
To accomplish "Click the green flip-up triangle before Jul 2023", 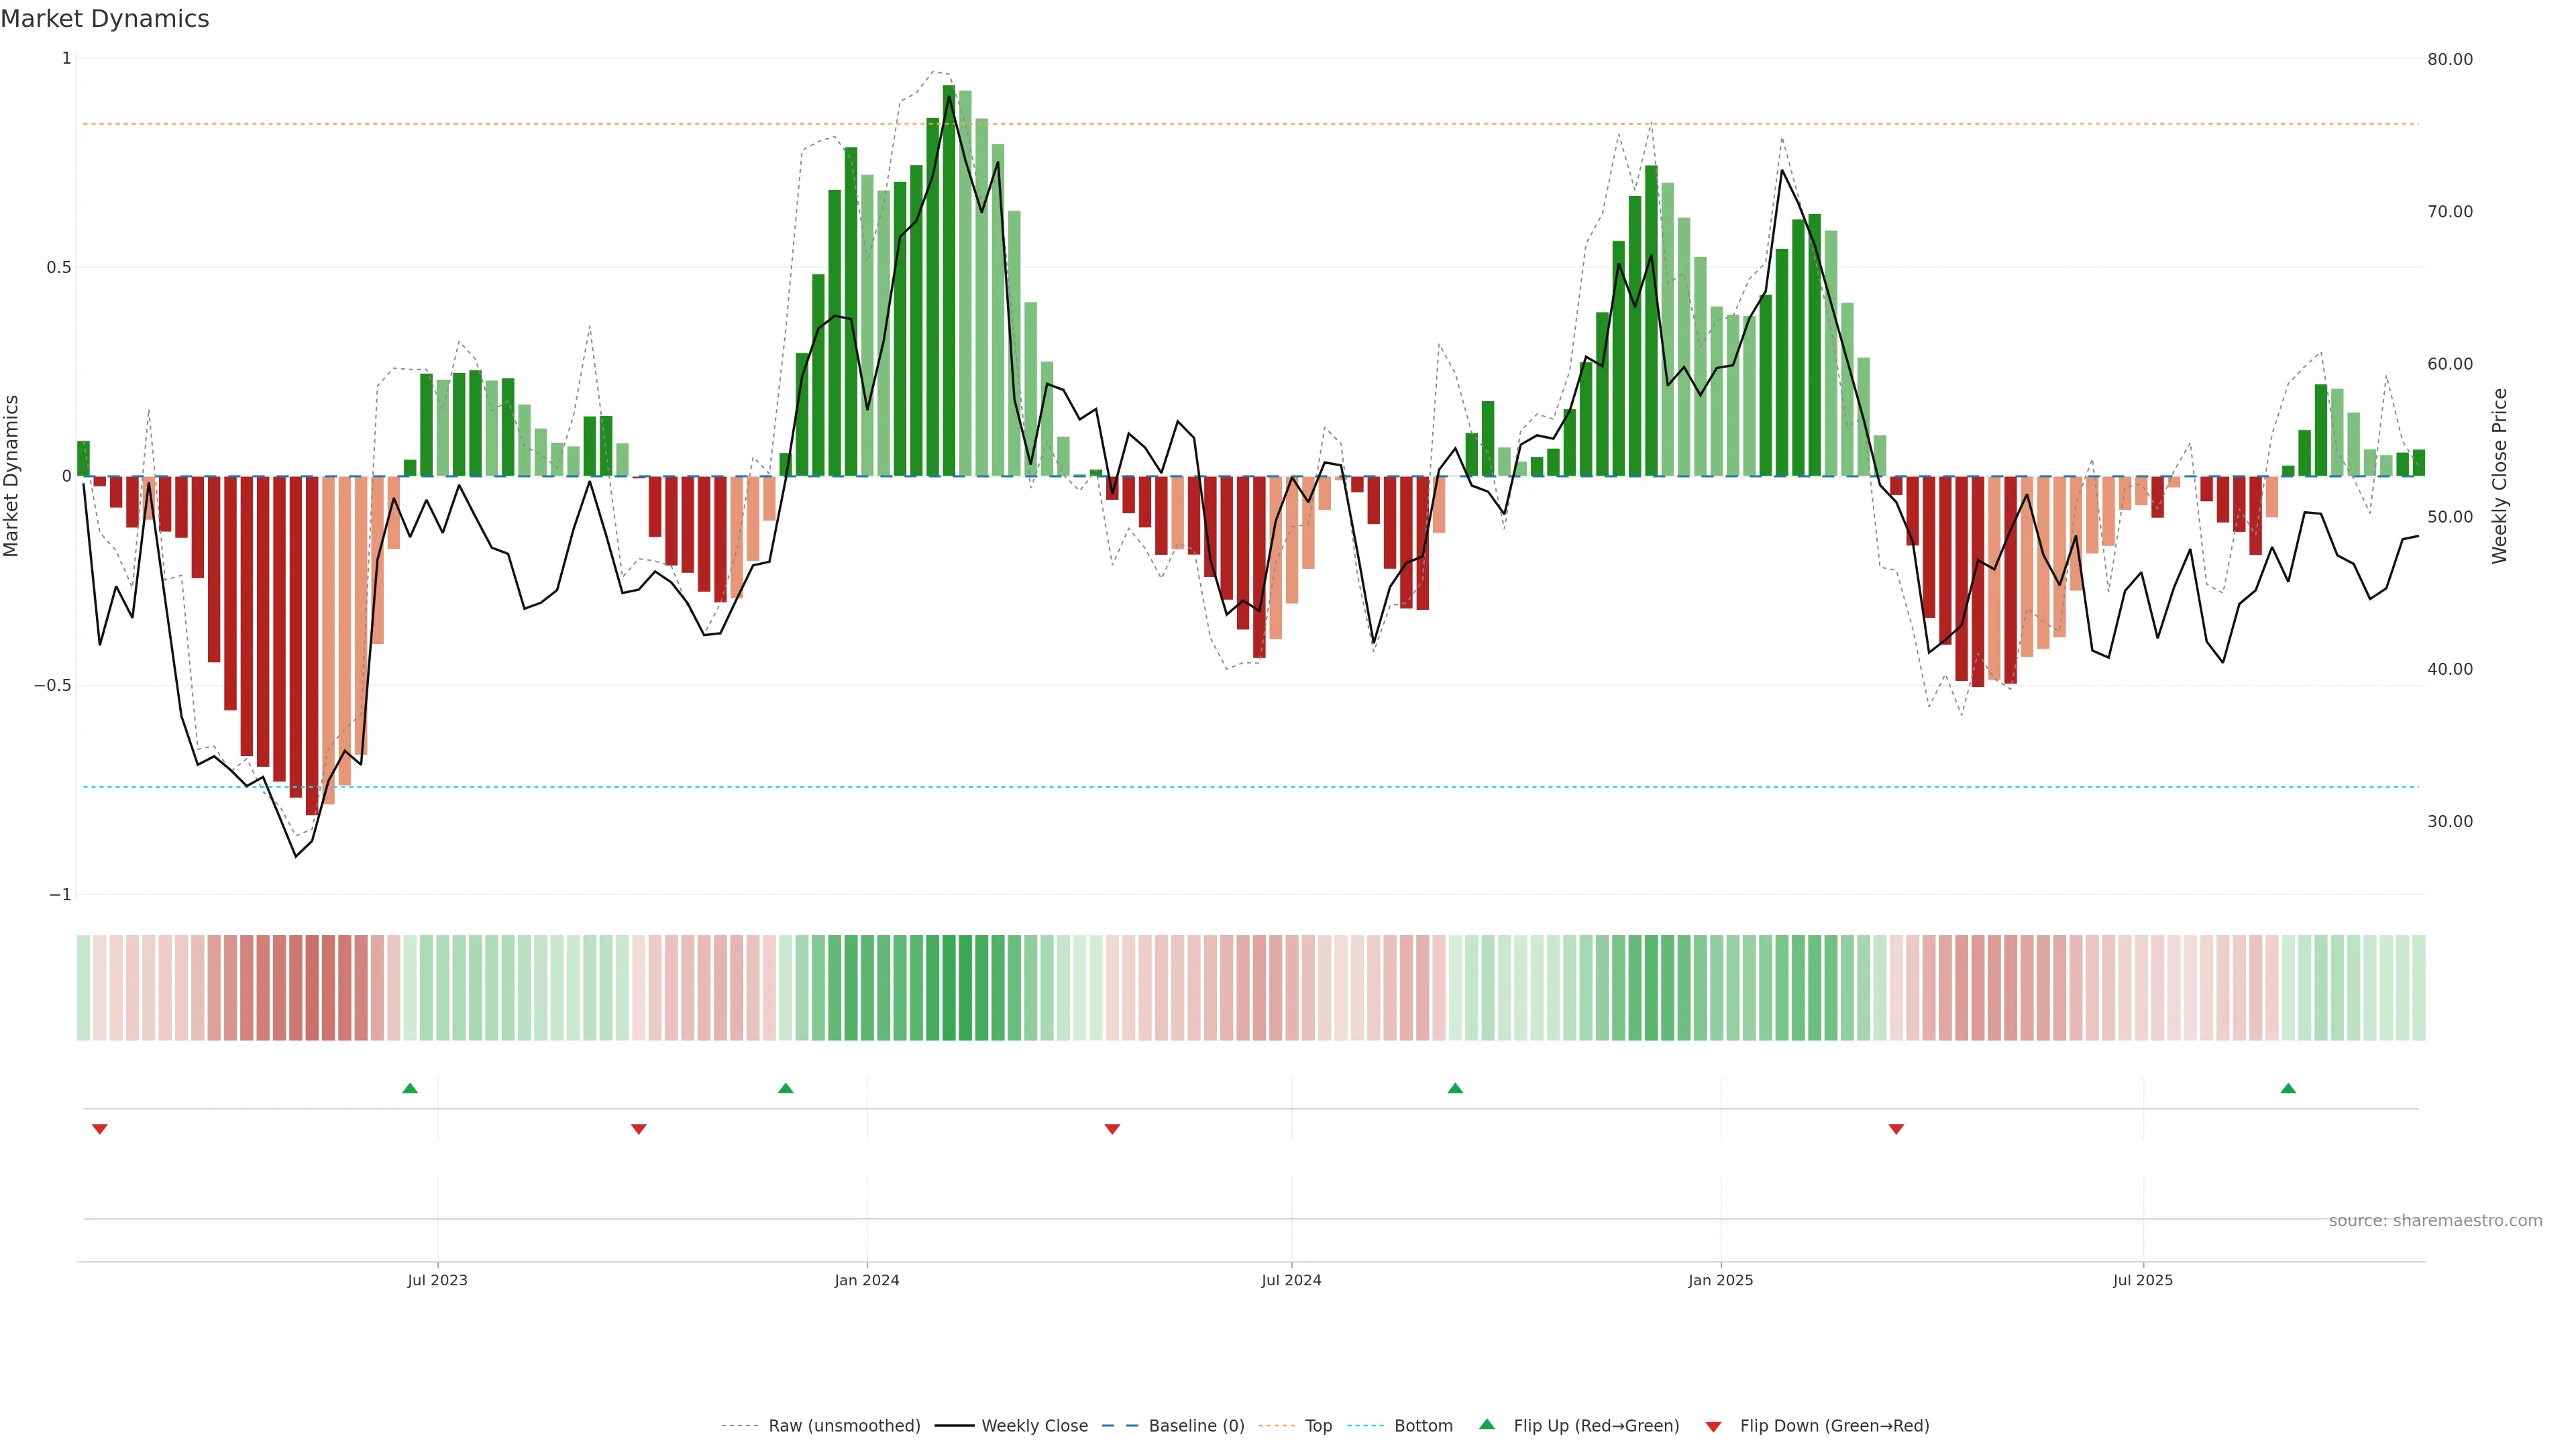I will [x=410, y=1088].
